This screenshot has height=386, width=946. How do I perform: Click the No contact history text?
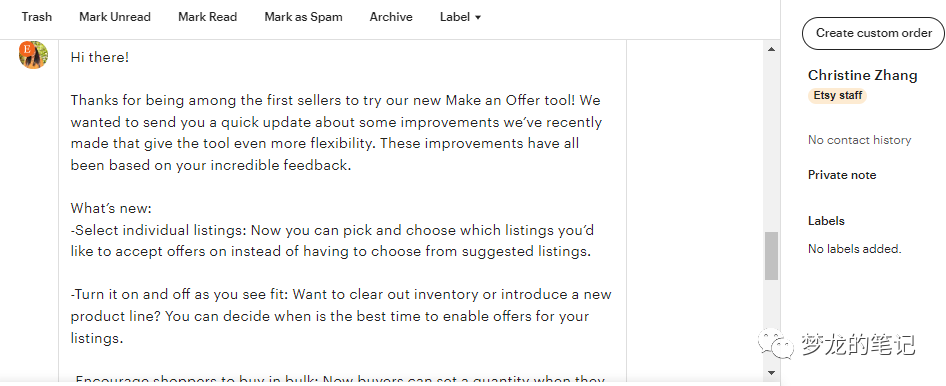860,140
